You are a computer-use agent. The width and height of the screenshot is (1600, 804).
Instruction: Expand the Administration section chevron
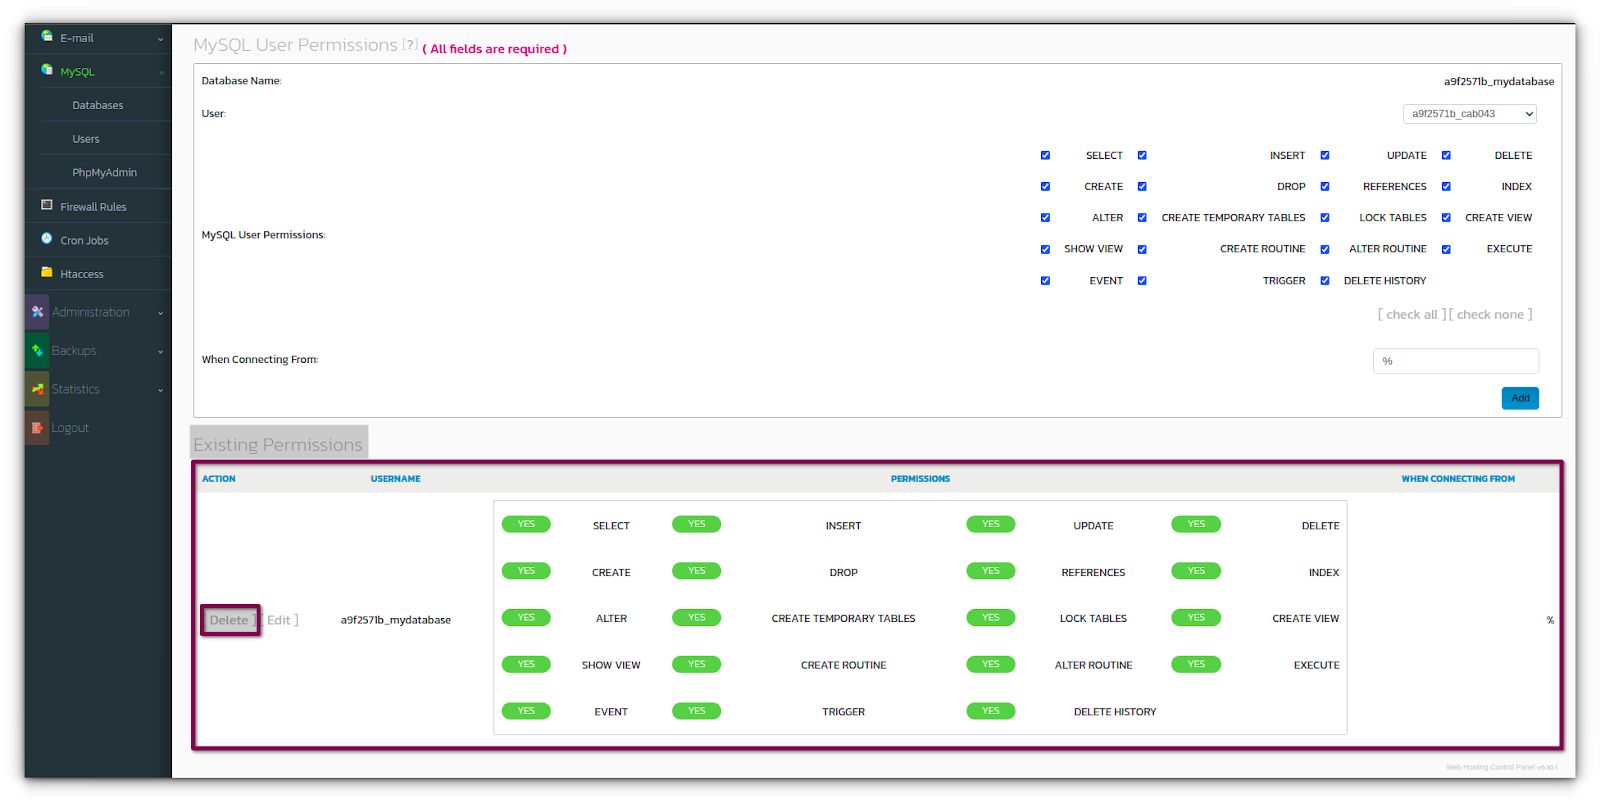pos(160,313)
